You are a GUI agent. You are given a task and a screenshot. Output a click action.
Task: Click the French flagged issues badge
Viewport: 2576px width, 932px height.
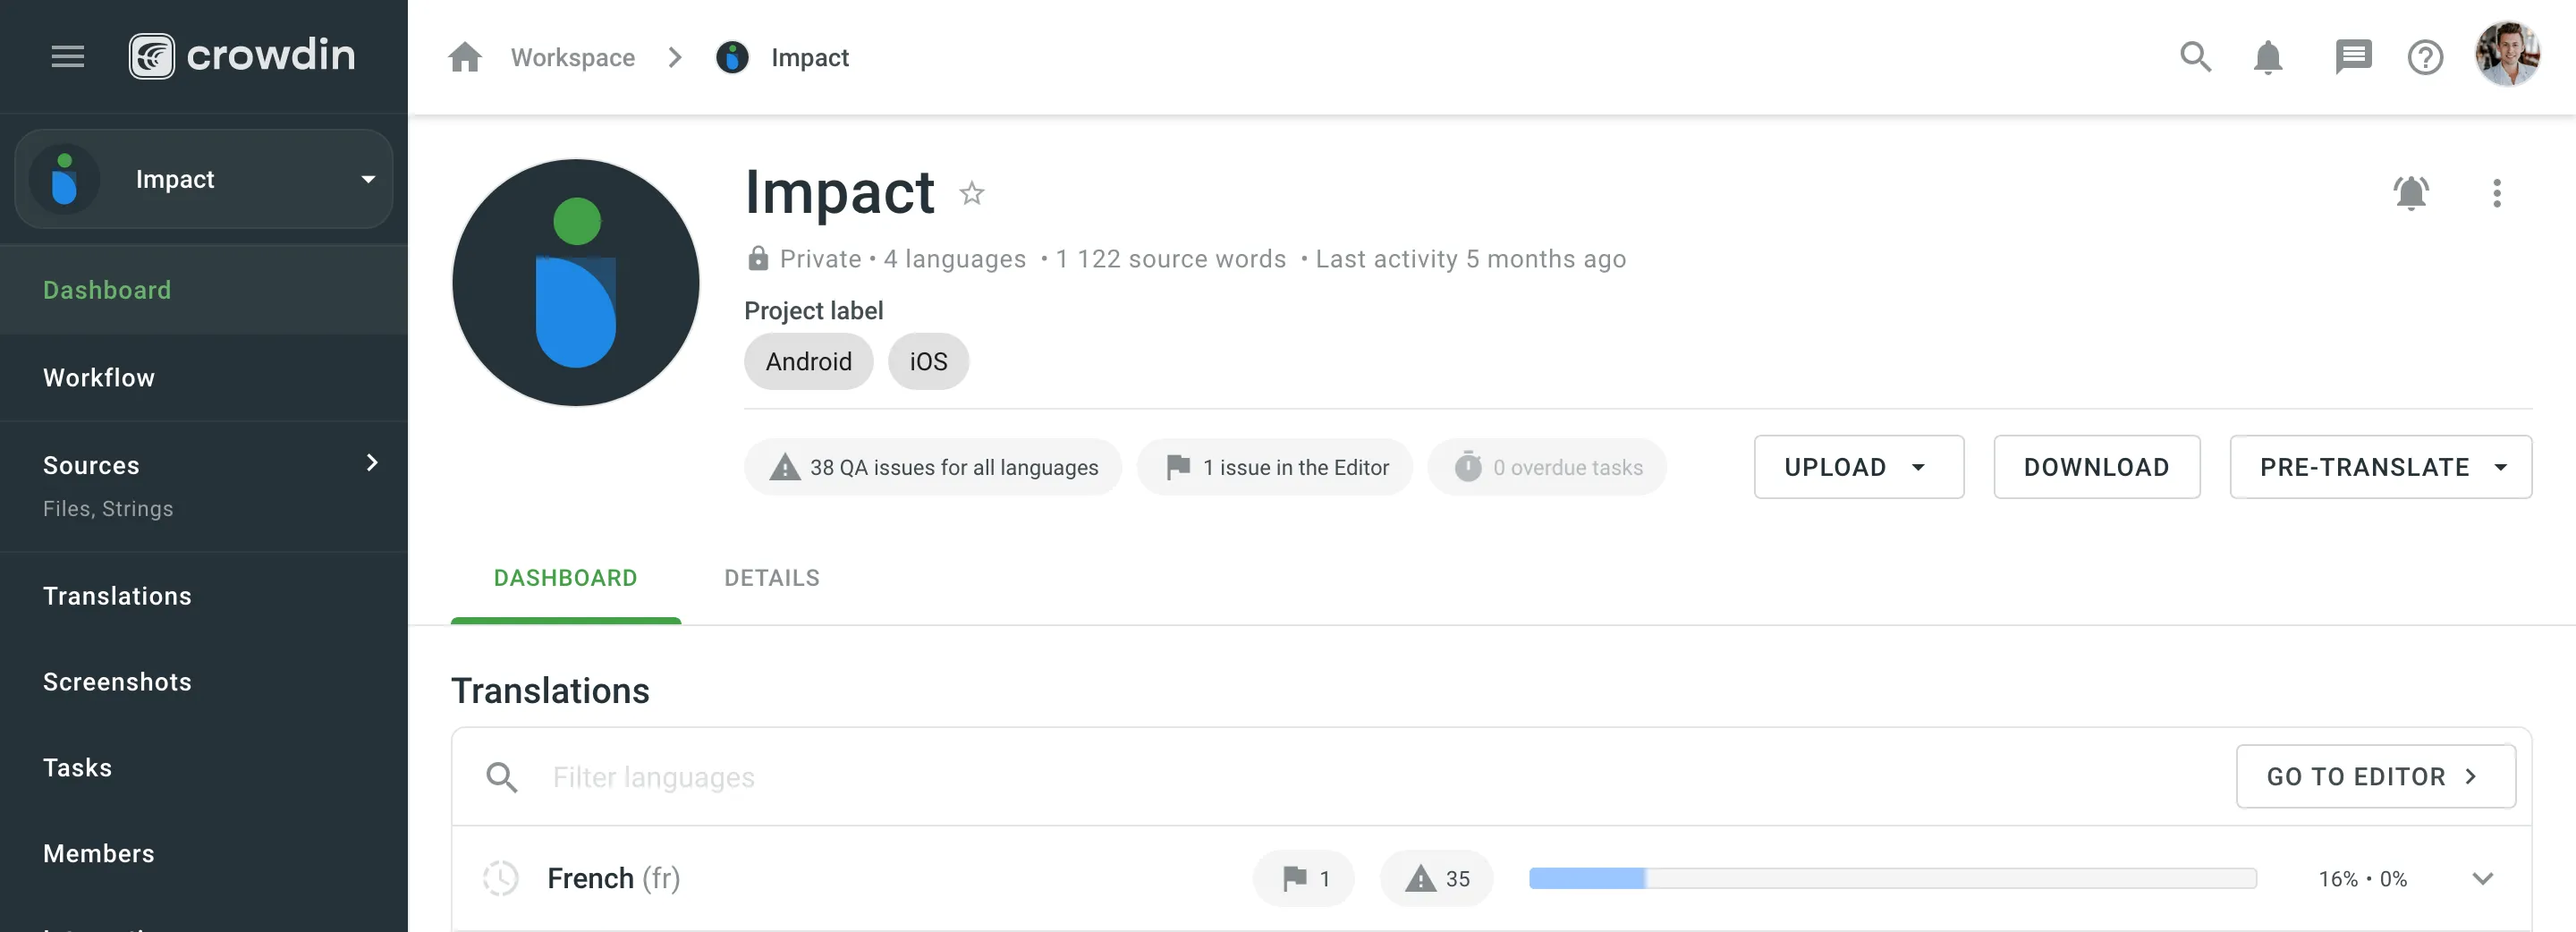click(1304, 879)
